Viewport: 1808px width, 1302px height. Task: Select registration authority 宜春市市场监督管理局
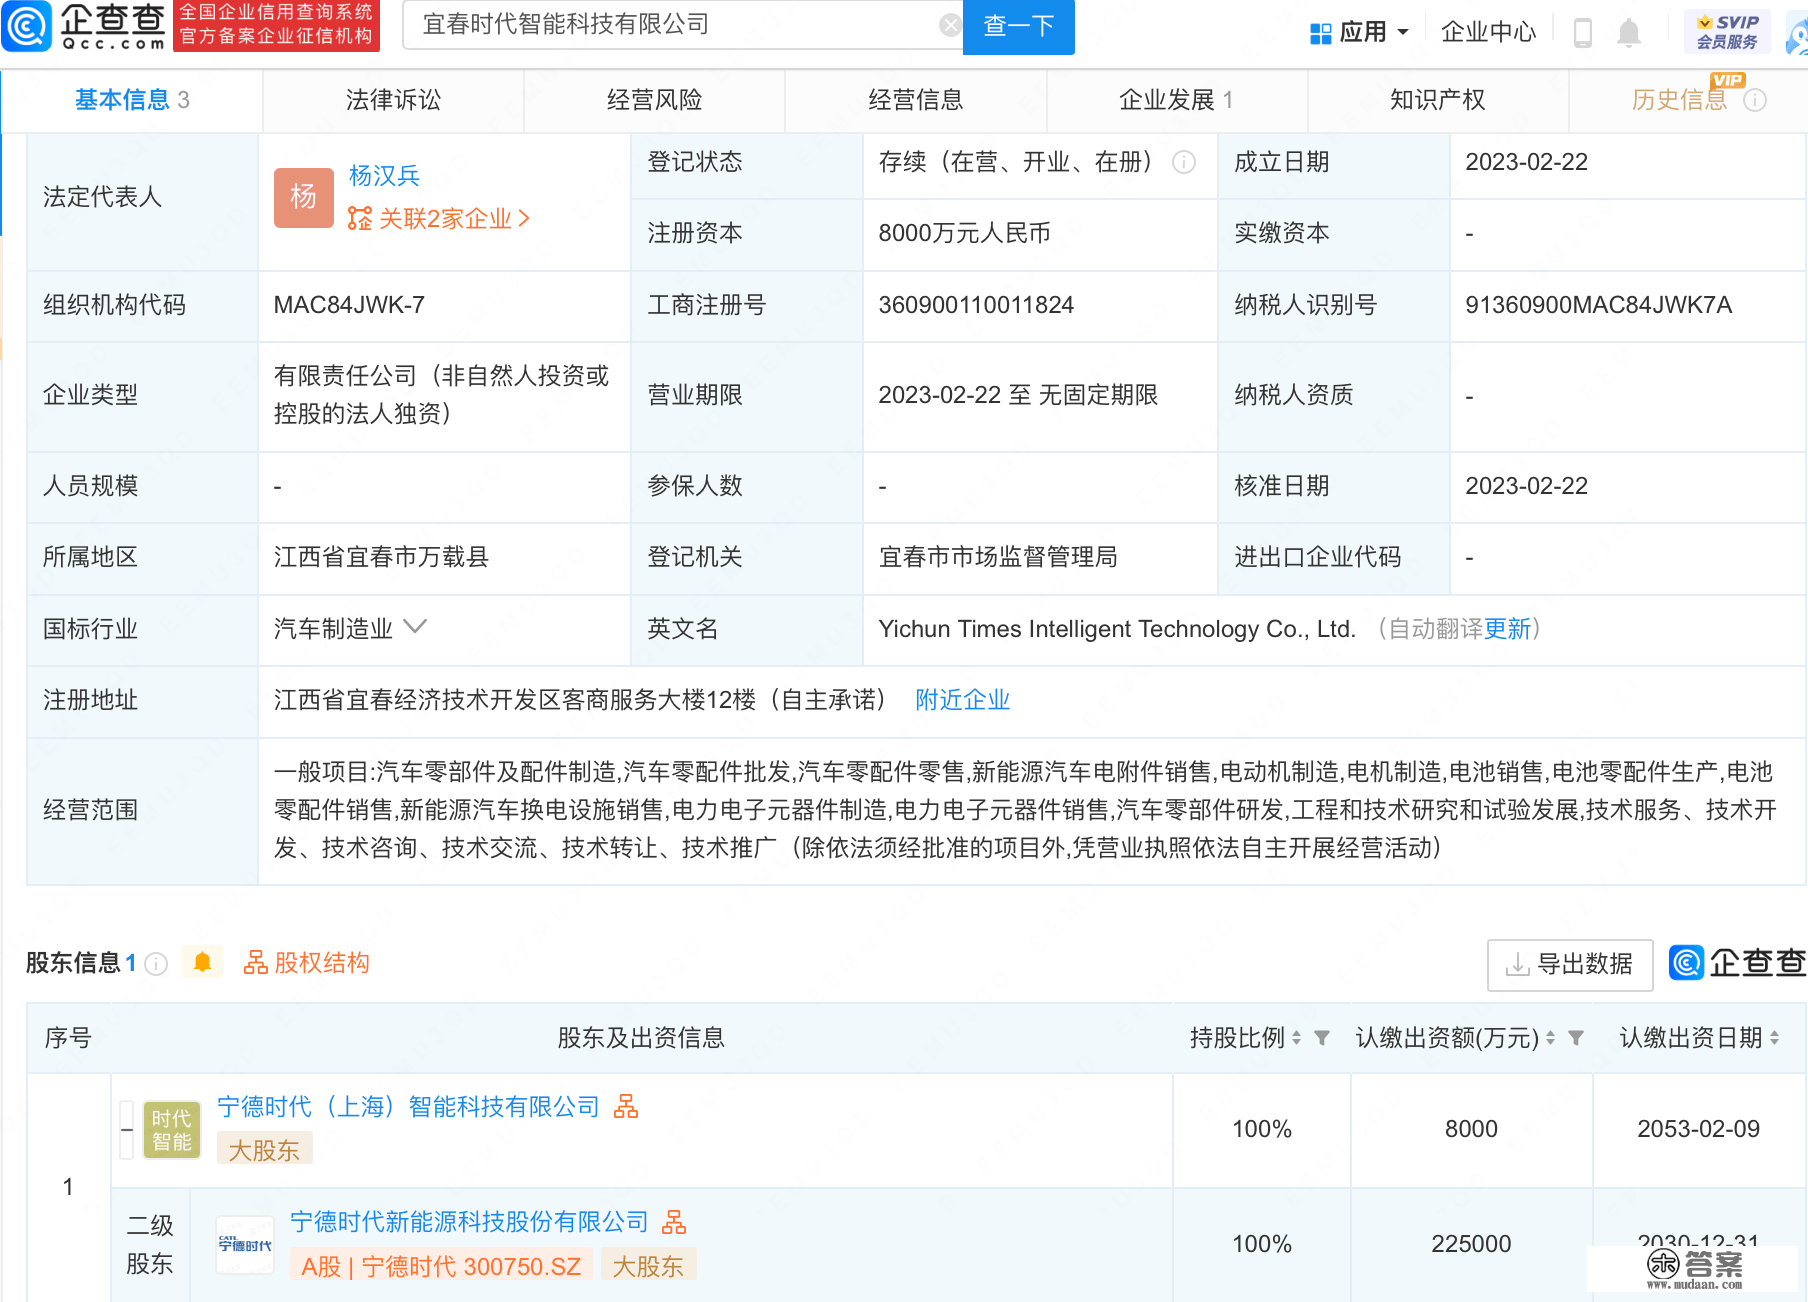click(x=998, y=557)
